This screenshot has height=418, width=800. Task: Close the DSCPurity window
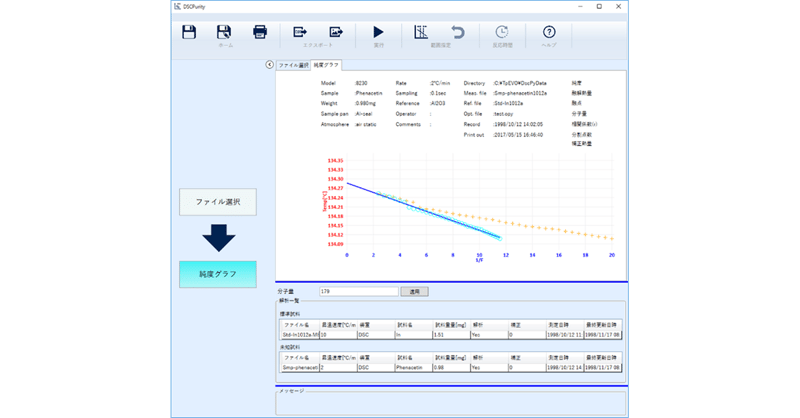click(x=618, y=7)
